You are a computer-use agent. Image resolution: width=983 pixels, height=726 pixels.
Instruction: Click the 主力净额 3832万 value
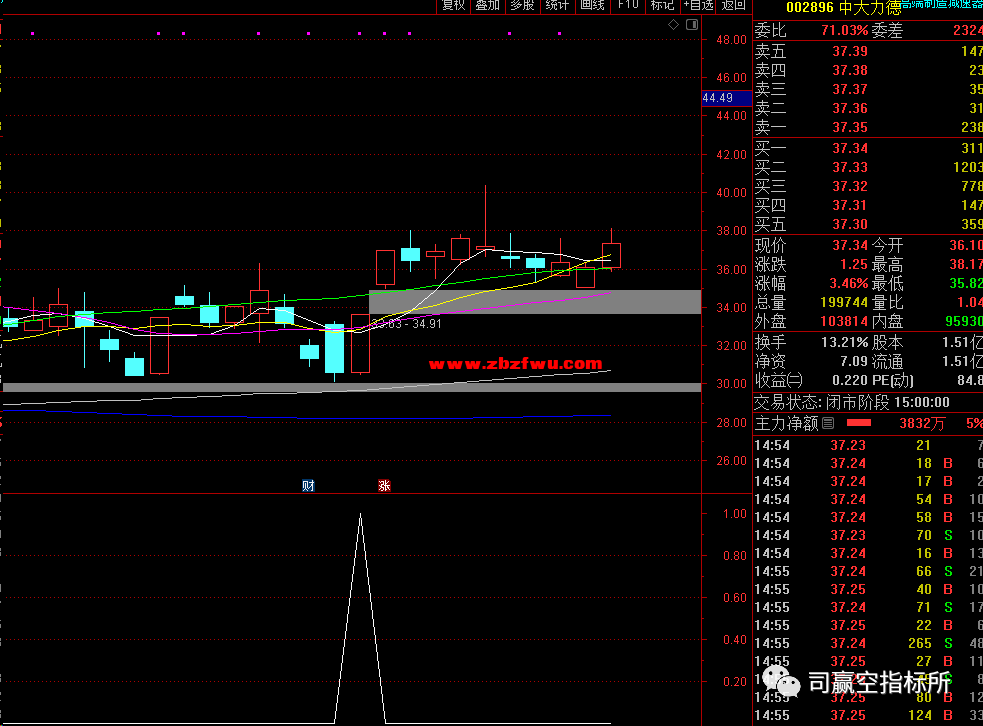point(922,423)
